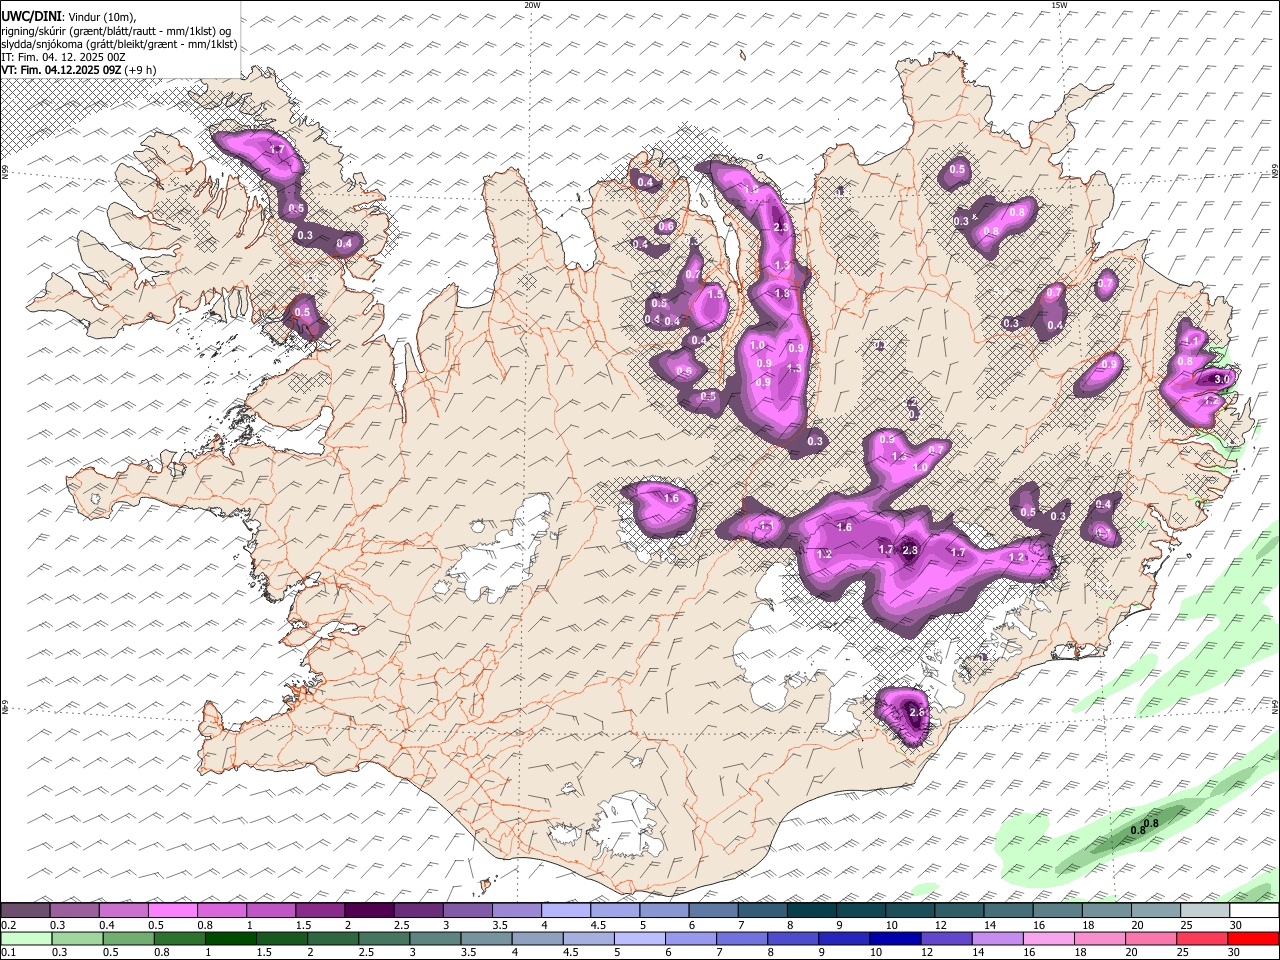Select the bright pink 0.5–0.8 snow legend swatch
The image size is (1280, 960).
coord(173,910)
